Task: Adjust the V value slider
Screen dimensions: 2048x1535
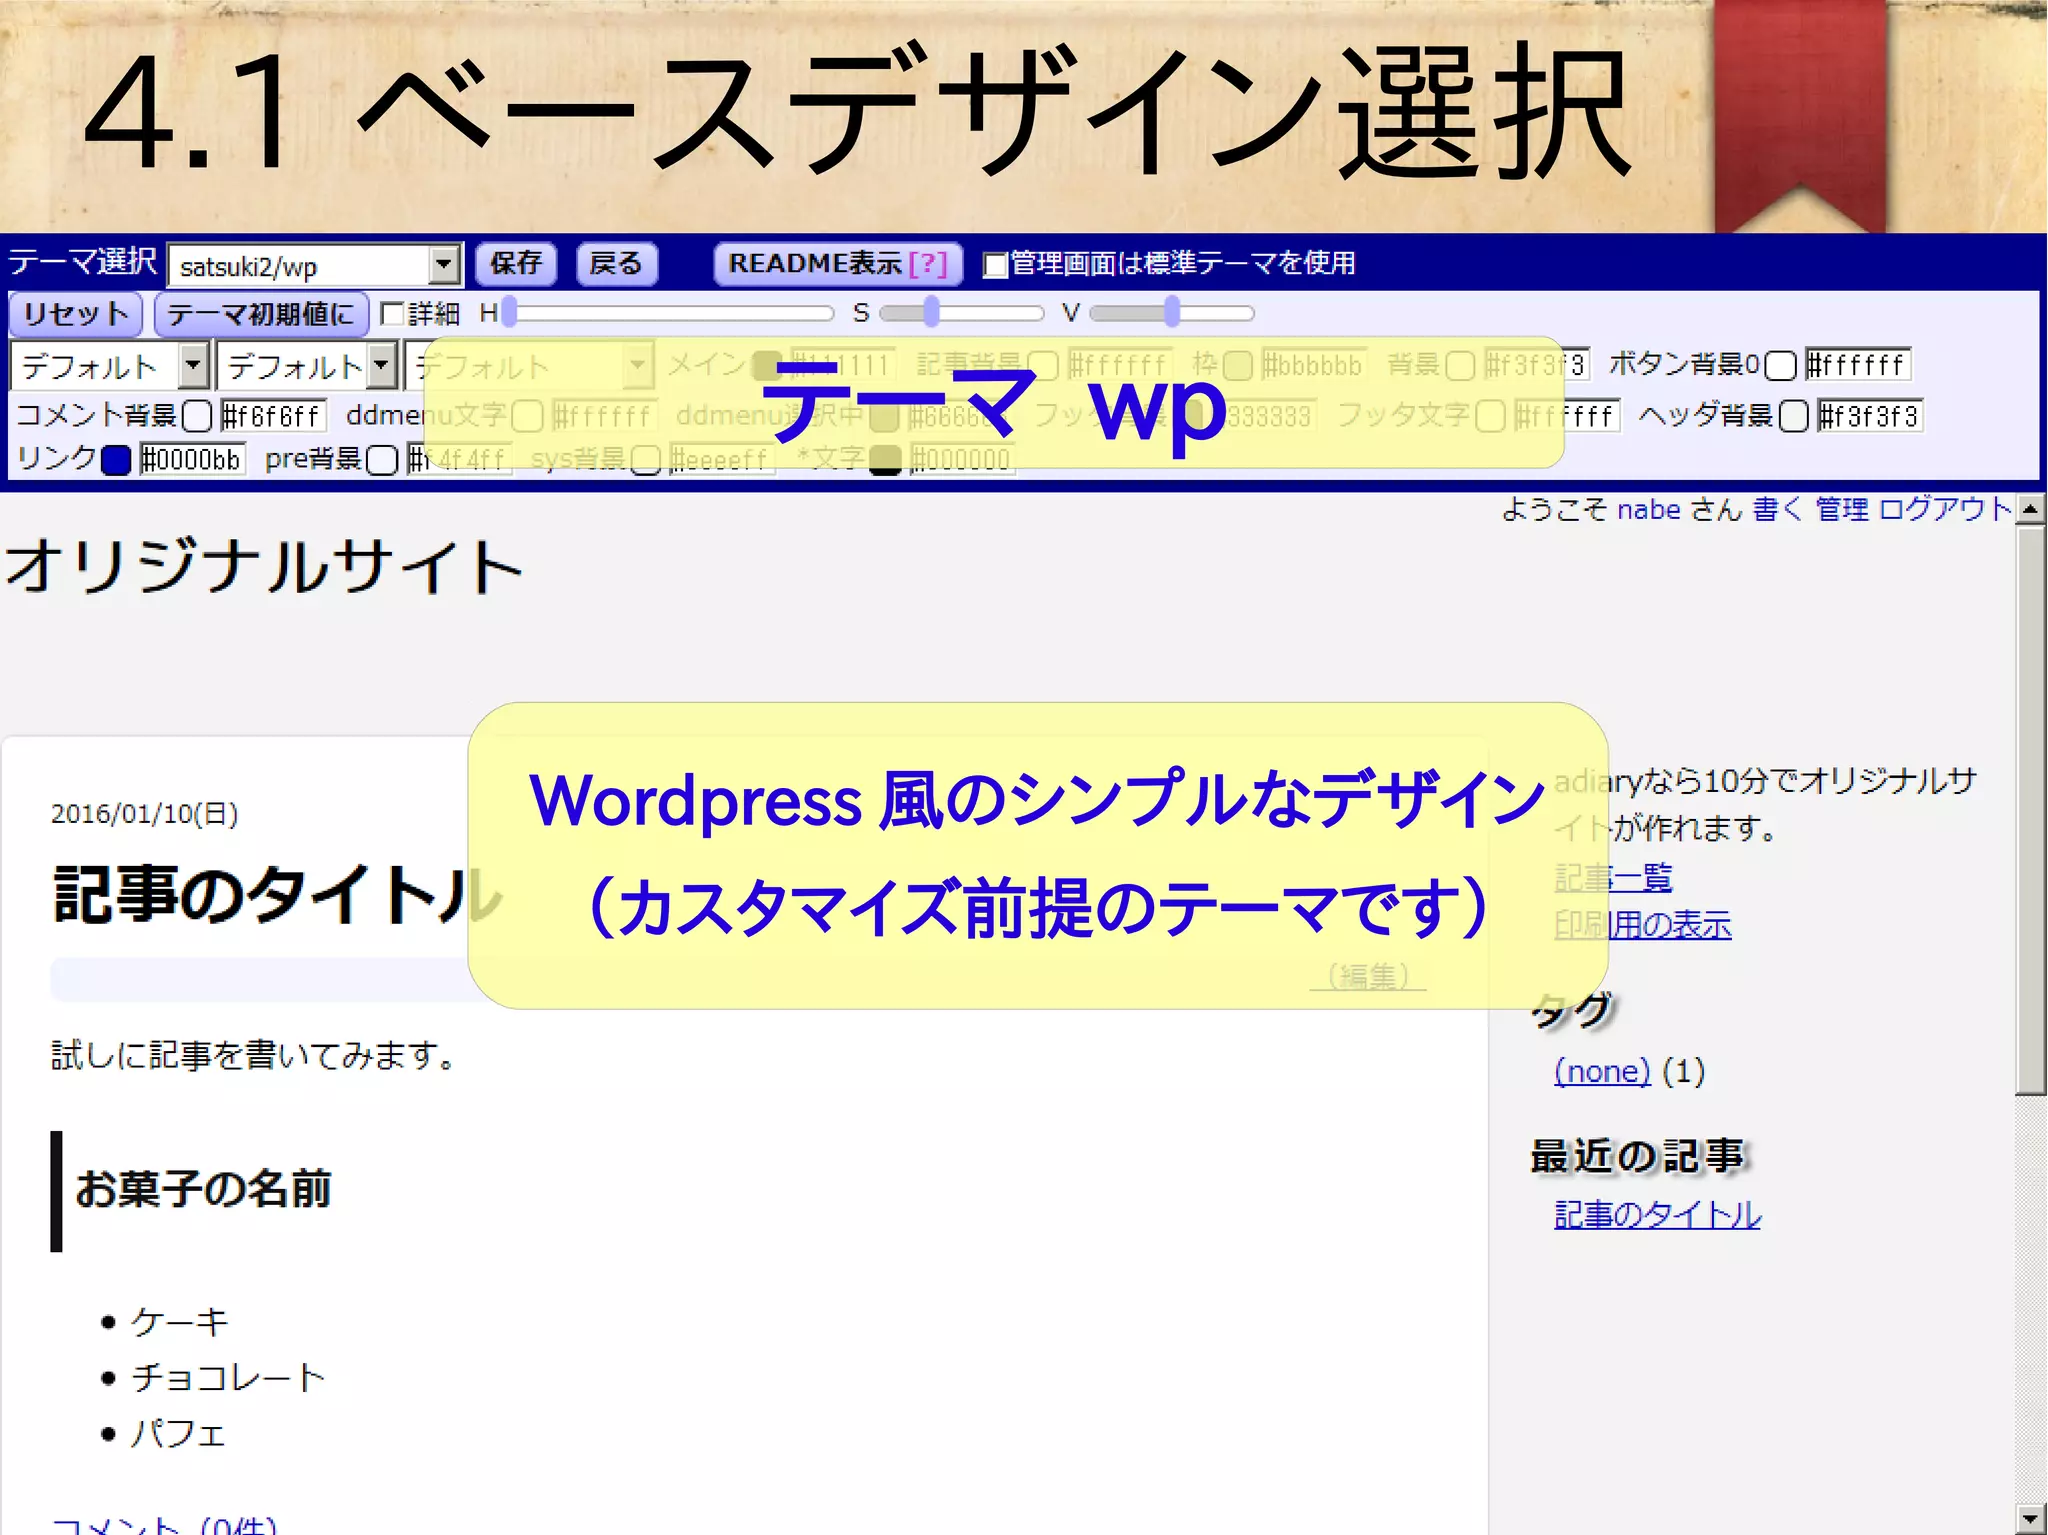Action: point(1172,313)
